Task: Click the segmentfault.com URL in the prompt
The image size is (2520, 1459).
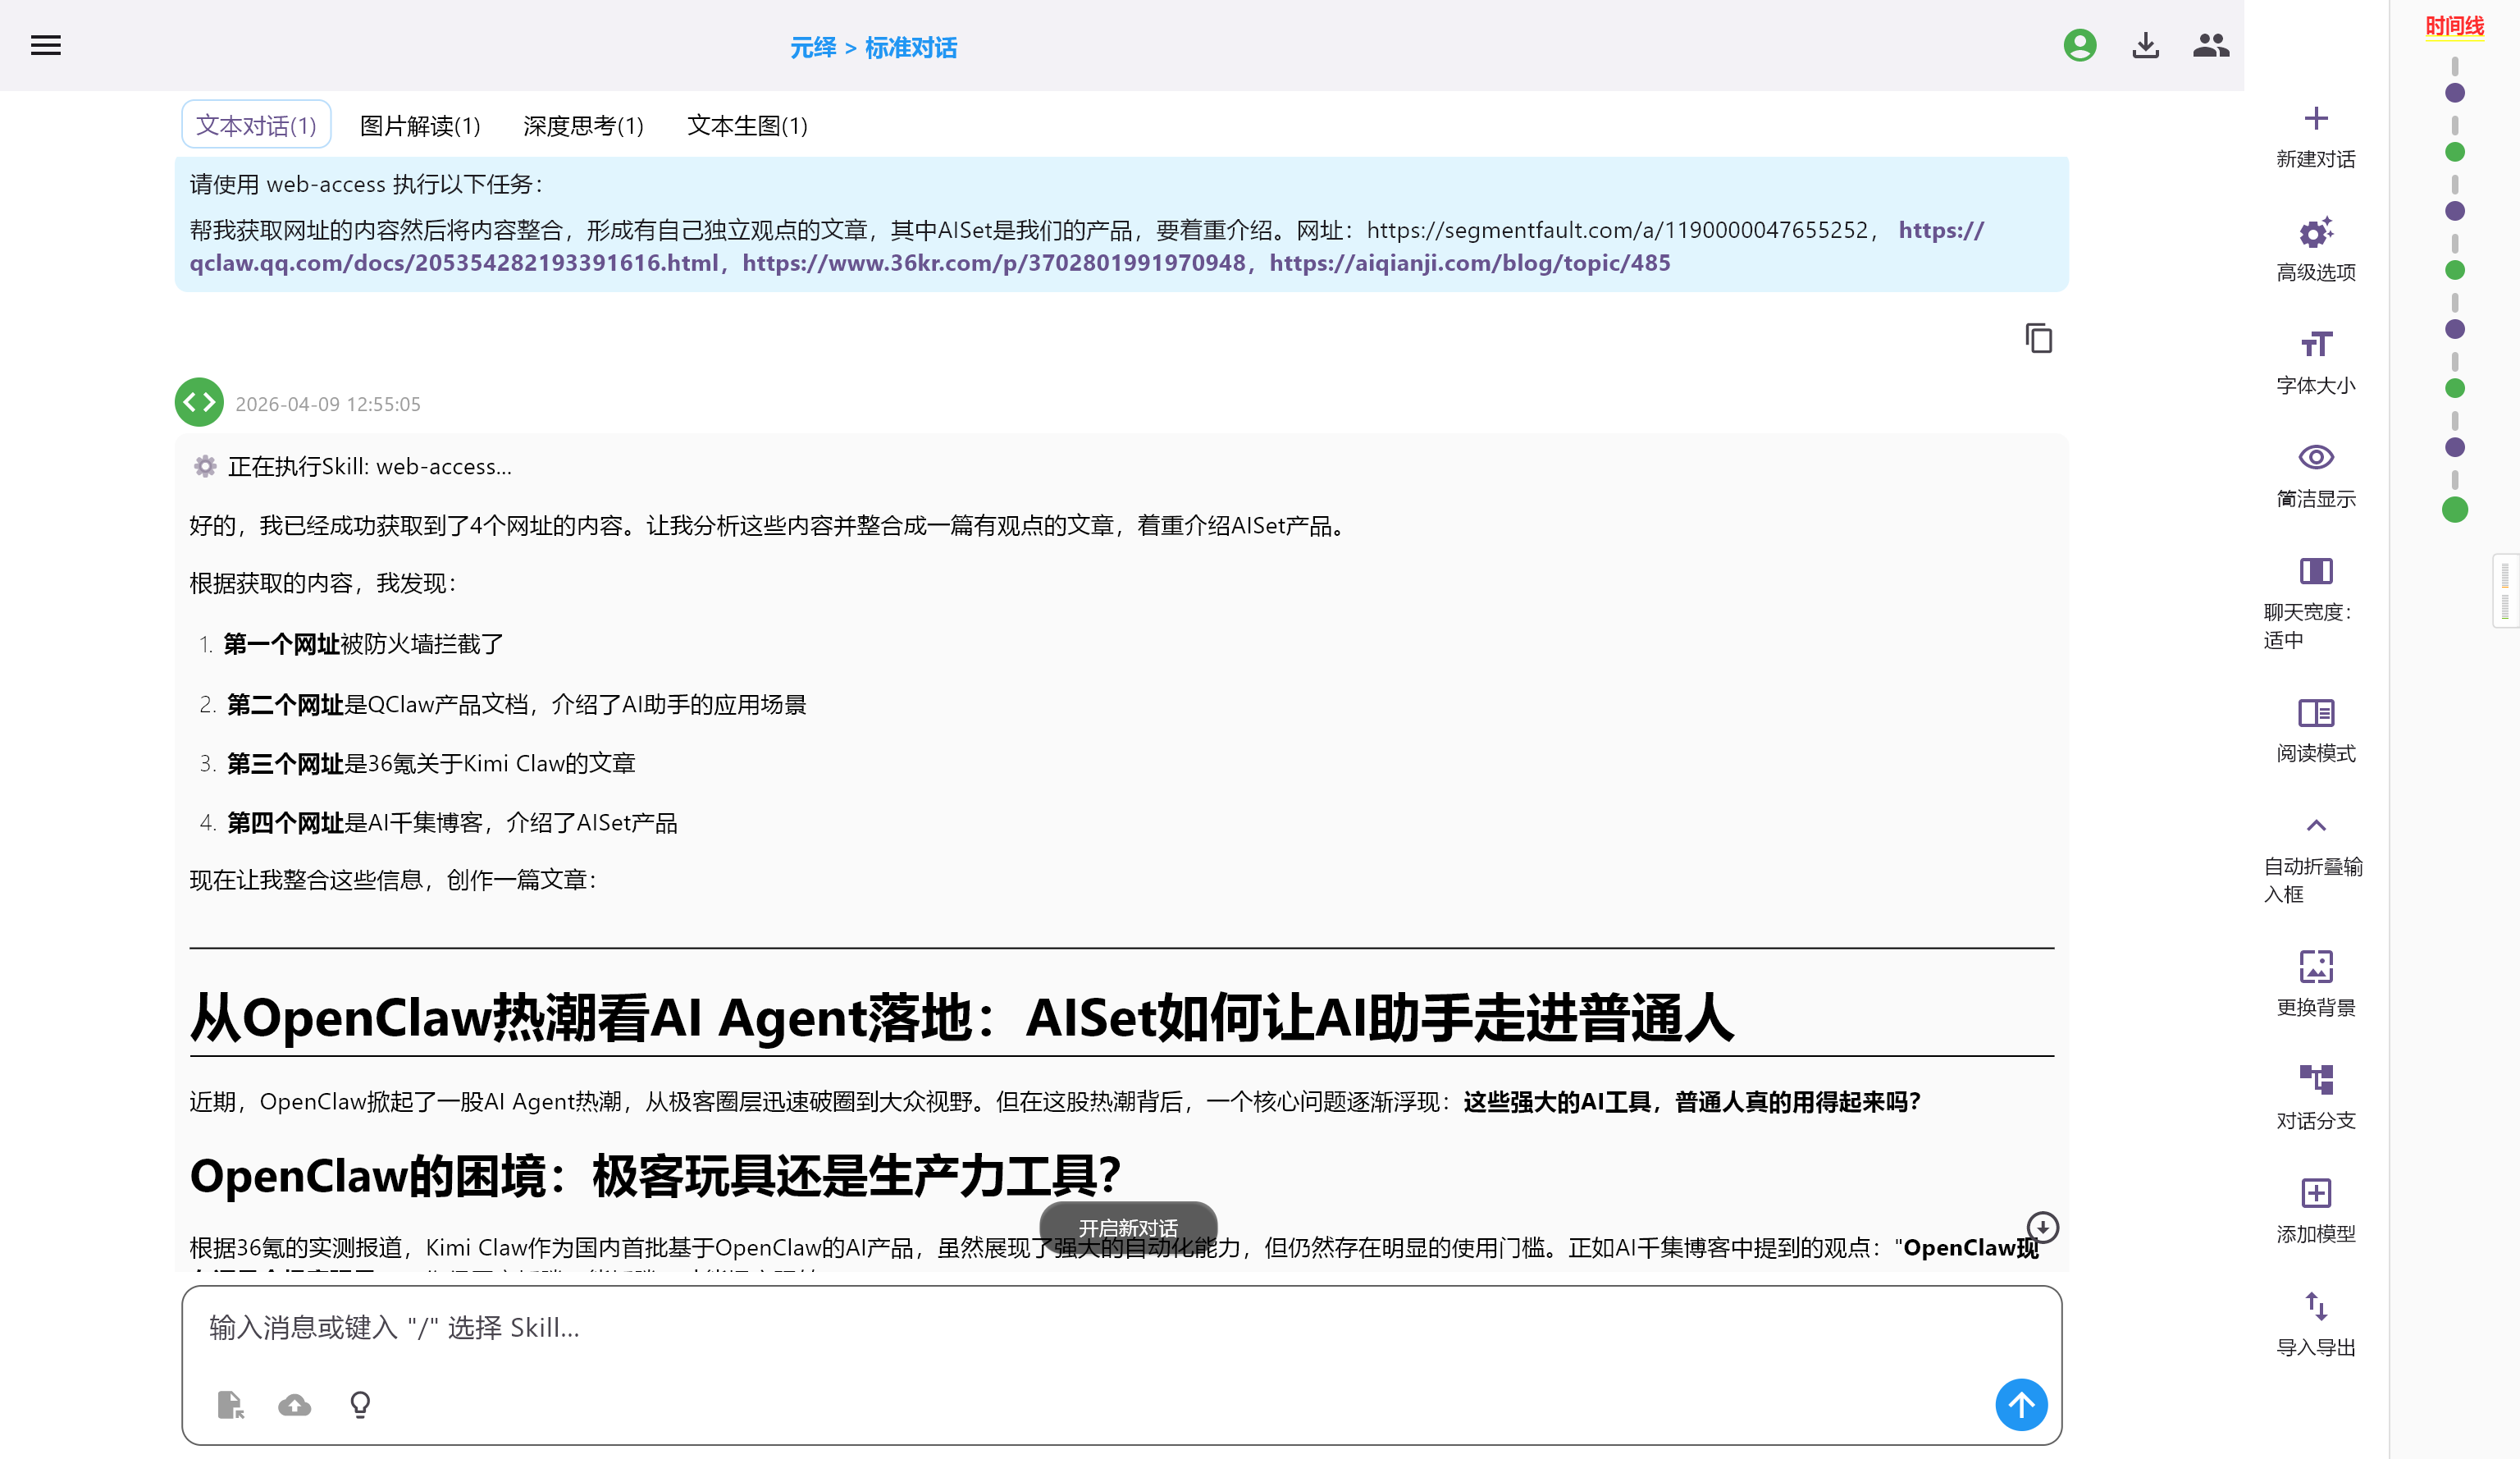Action: pos(1617,230)
